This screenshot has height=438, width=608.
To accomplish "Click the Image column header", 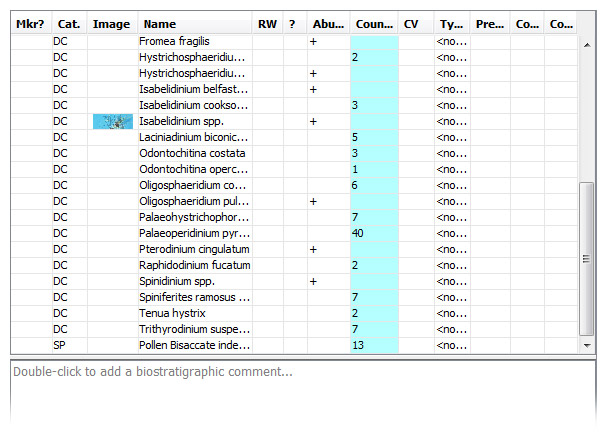I will point(112,24).
